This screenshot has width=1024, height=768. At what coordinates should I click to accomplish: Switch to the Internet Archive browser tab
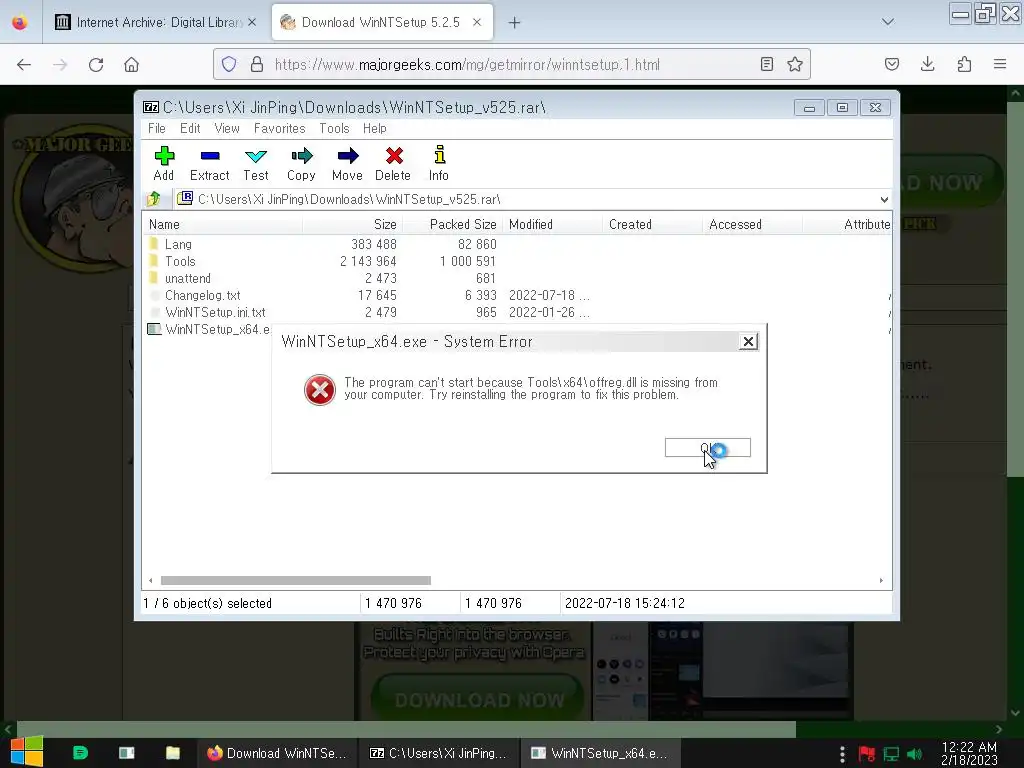(x=155, y=22)
